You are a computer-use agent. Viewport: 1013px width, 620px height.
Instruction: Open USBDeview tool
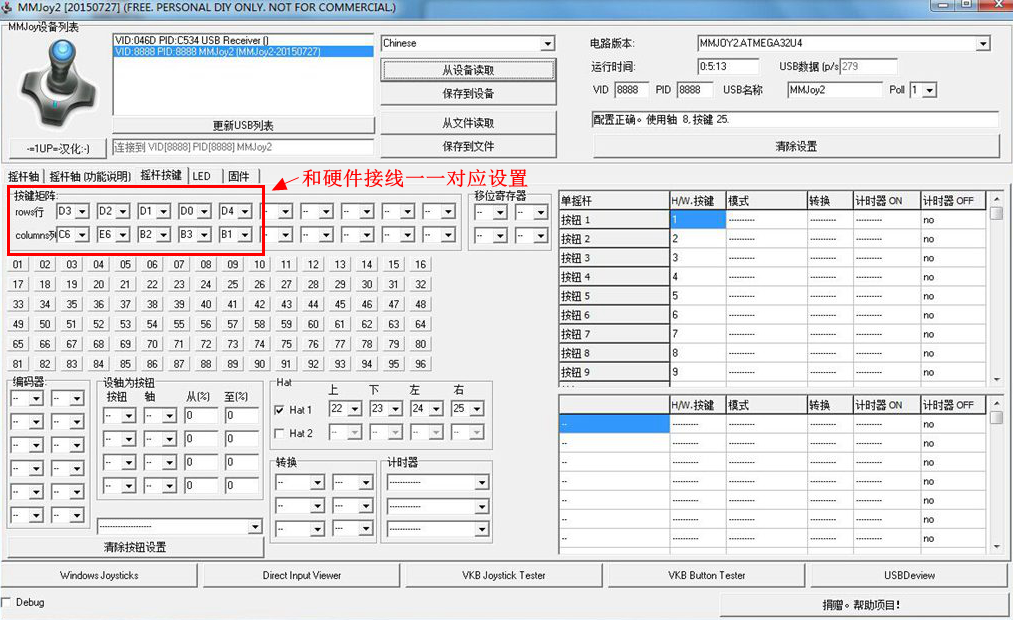pos(909,575)
